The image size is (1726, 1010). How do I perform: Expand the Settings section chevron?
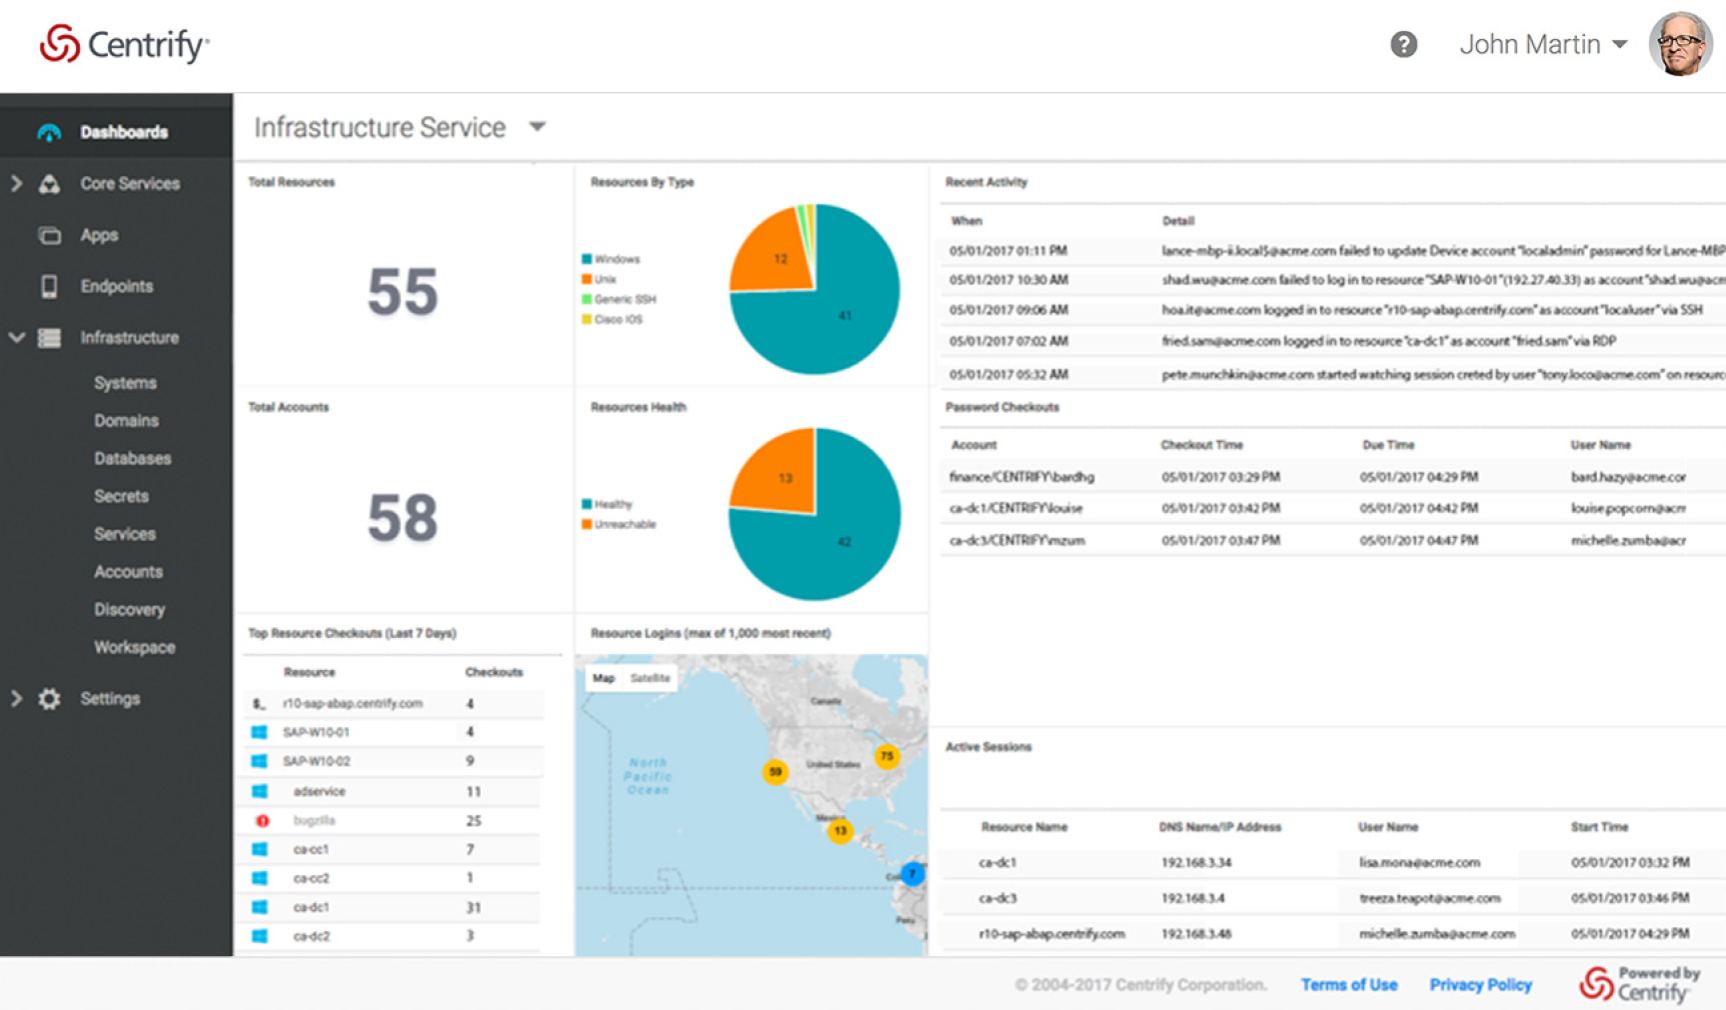point(16,699)
